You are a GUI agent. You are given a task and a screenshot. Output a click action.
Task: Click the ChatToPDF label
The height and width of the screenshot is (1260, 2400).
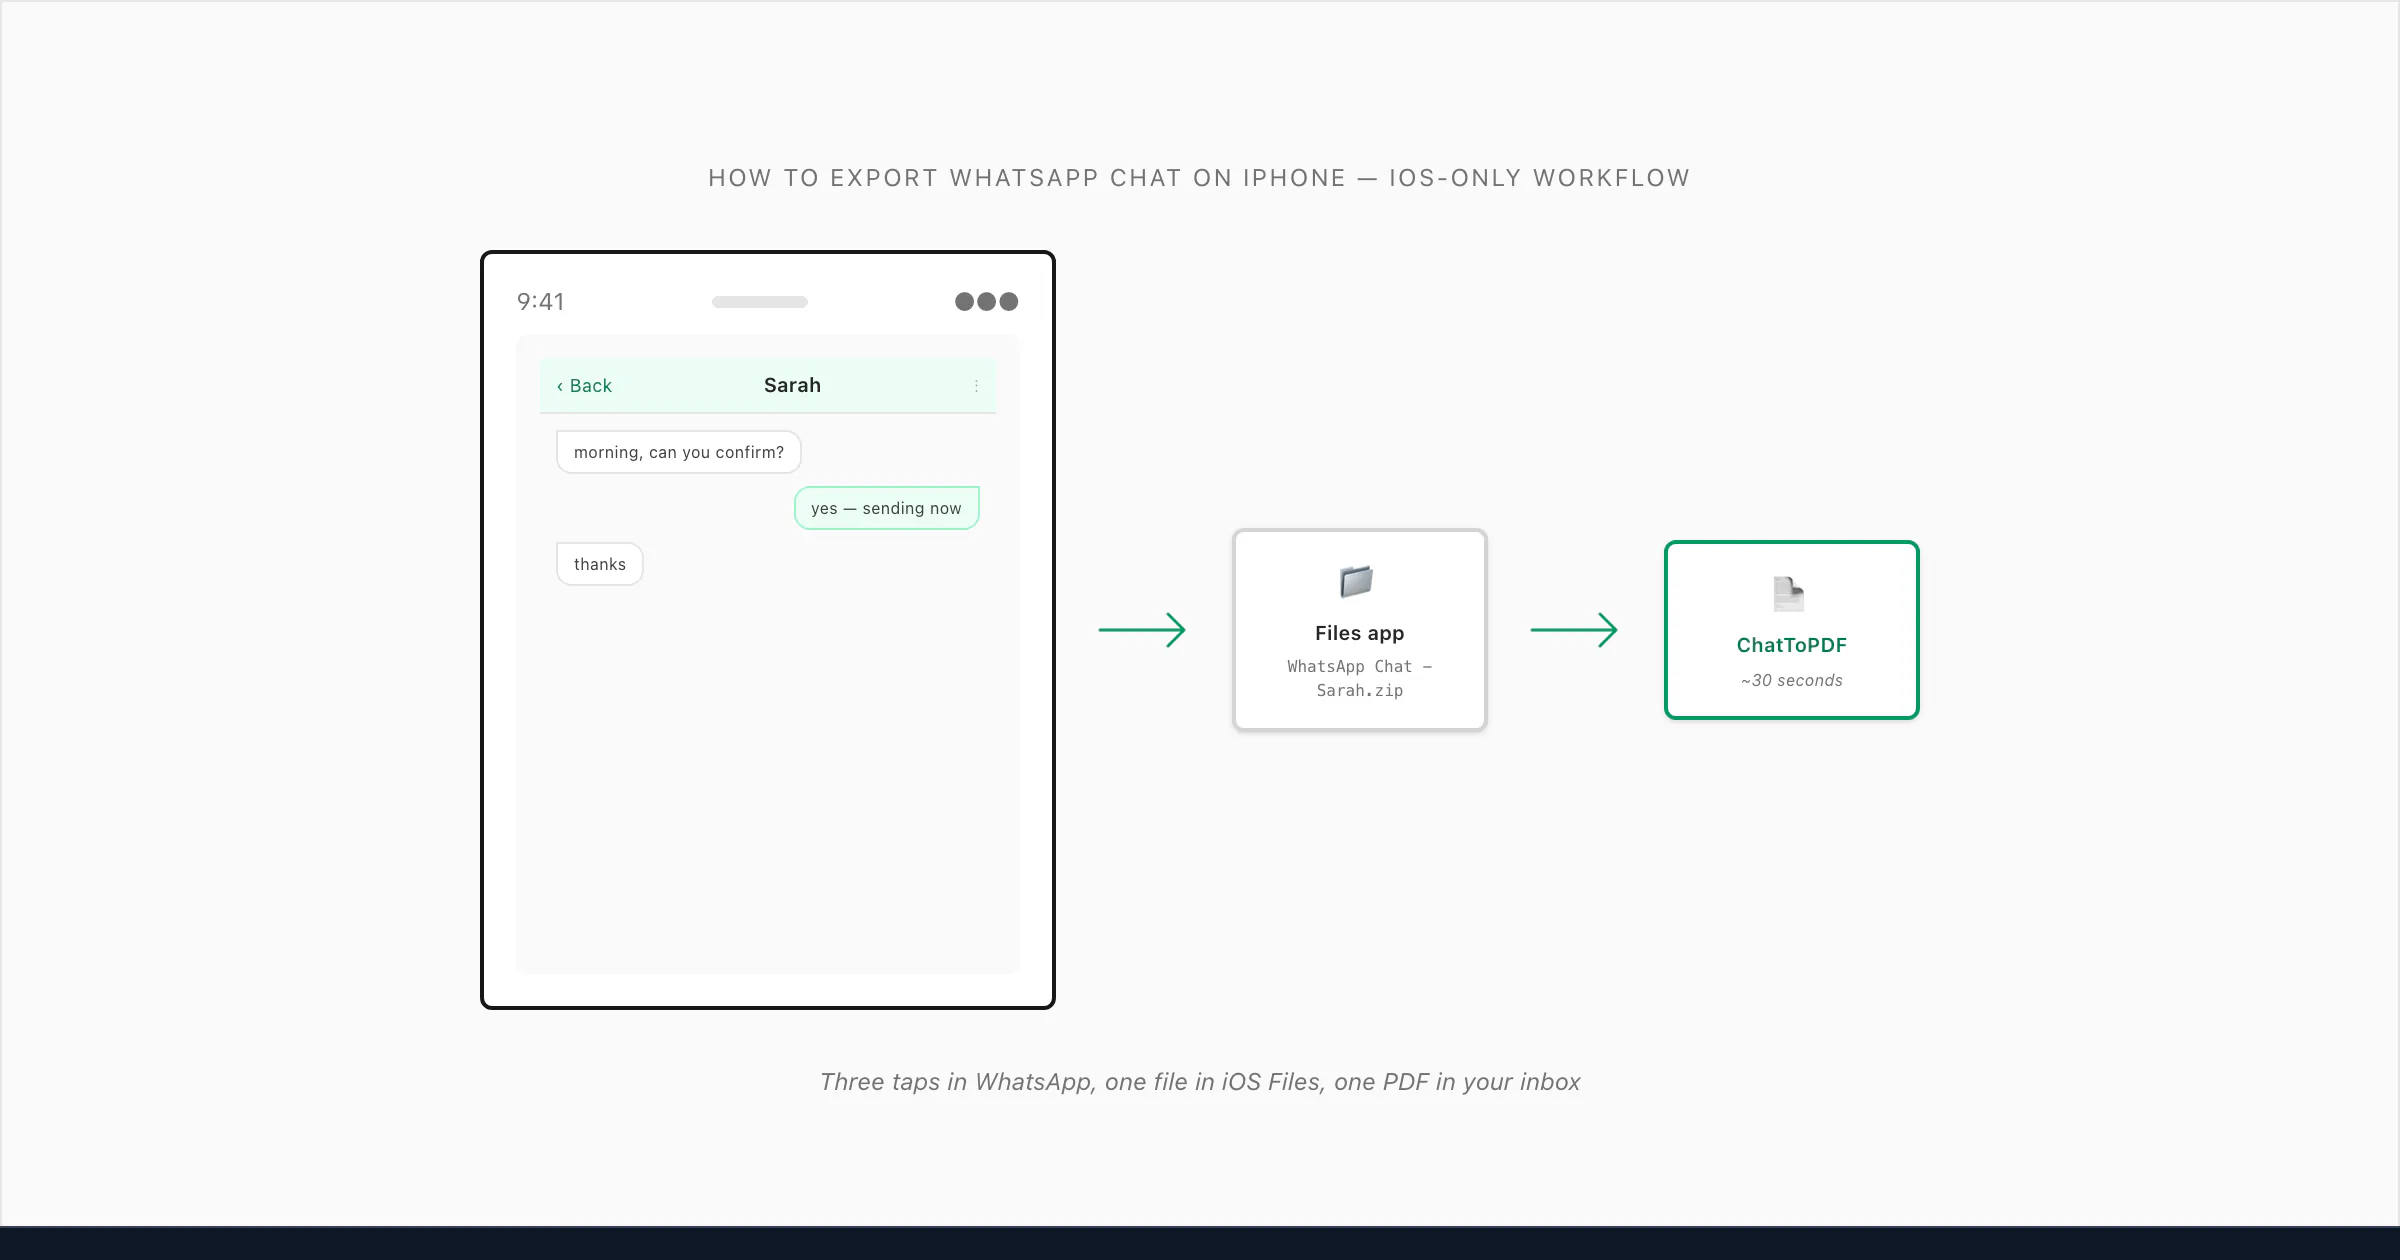point(1791,645)
